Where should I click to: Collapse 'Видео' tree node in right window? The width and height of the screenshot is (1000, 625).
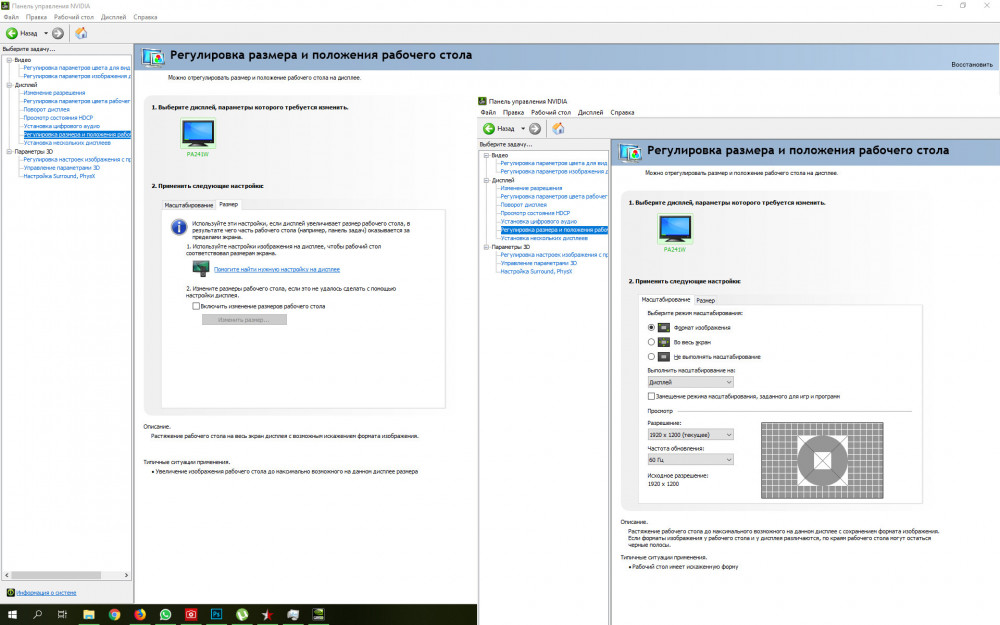[x=486, y=155]
